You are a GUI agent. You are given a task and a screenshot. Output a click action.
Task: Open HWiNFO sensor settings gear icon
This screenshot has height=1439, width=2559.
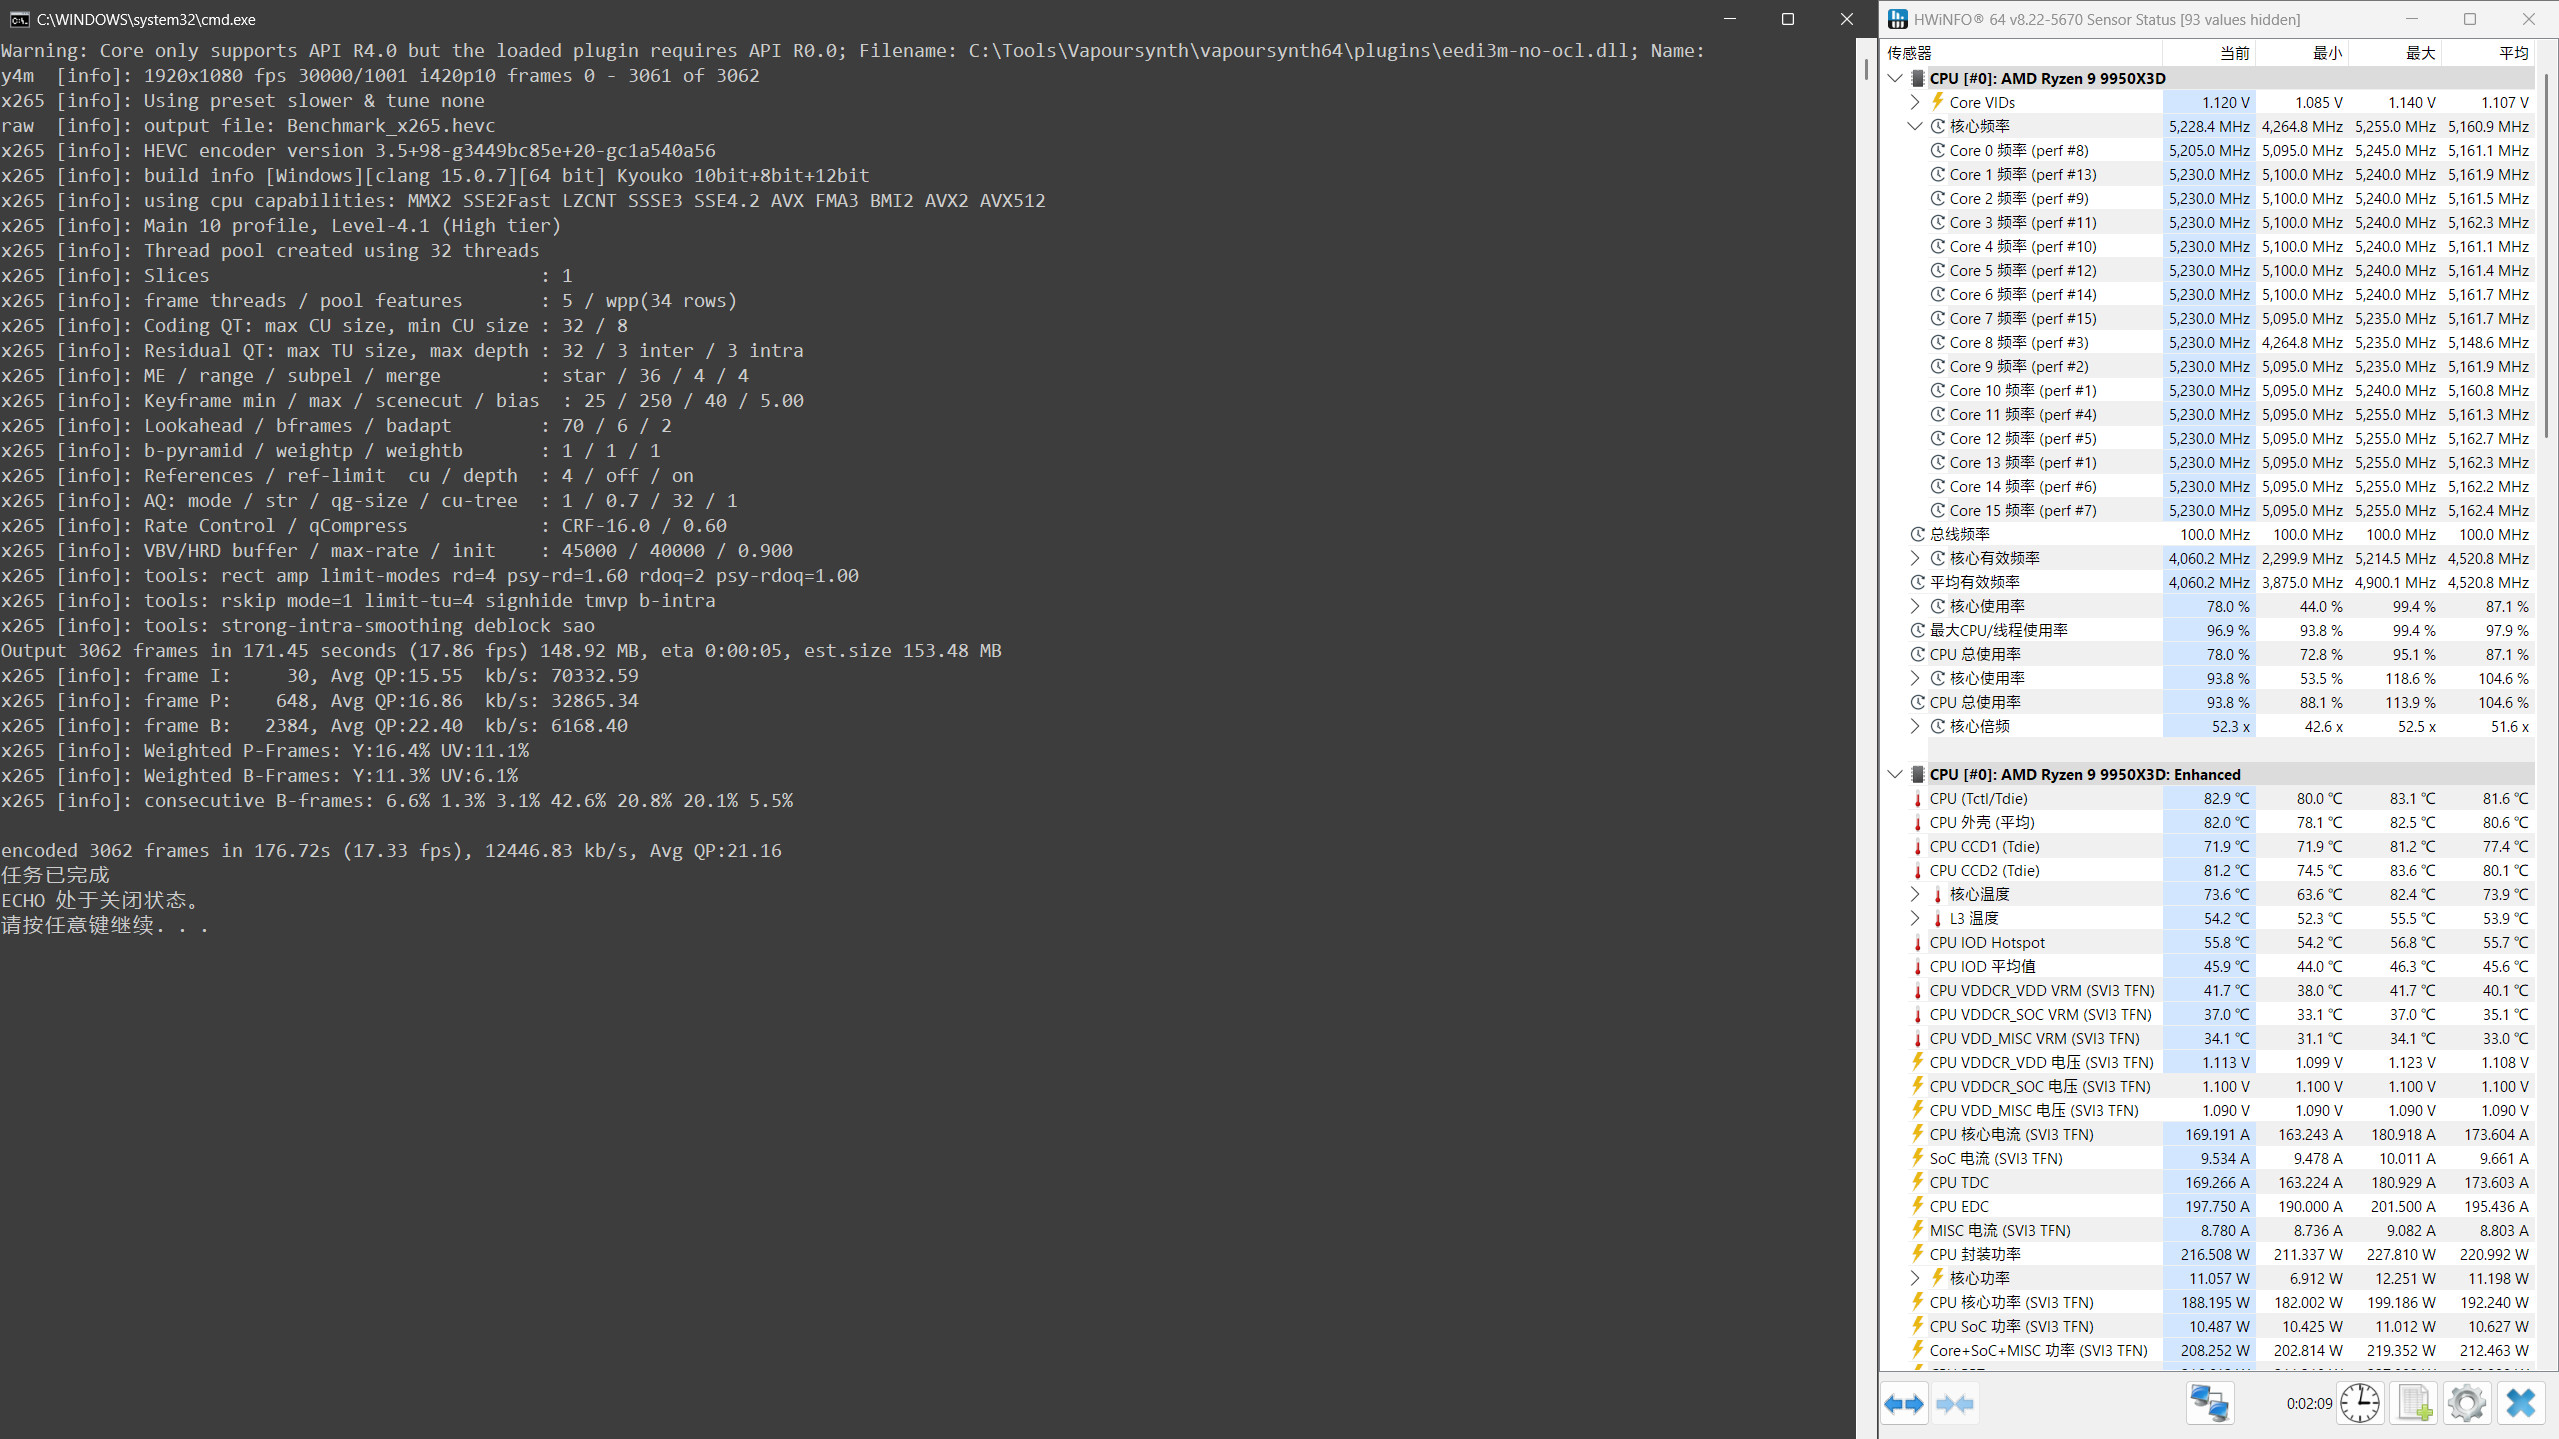(2467, 1404)
